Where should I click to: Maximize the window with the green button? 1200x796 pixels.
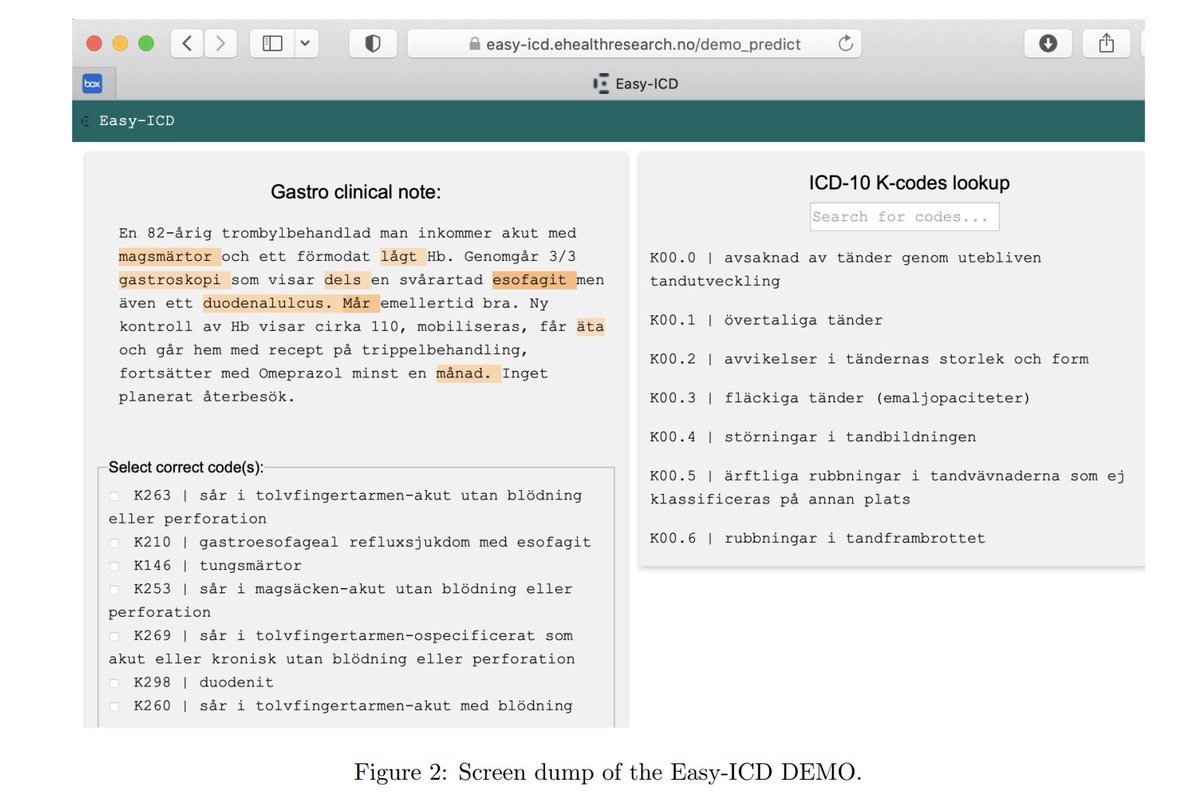click(146, 44)
